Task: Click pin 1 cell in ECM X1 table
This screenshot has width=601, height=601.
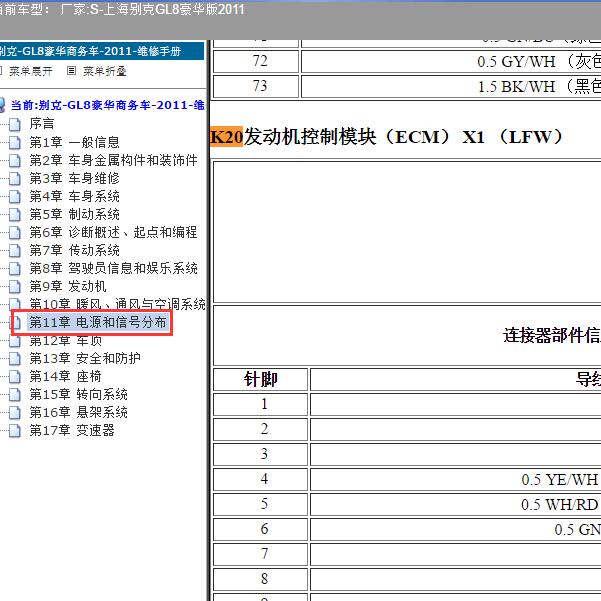Action: click(261, 404)
